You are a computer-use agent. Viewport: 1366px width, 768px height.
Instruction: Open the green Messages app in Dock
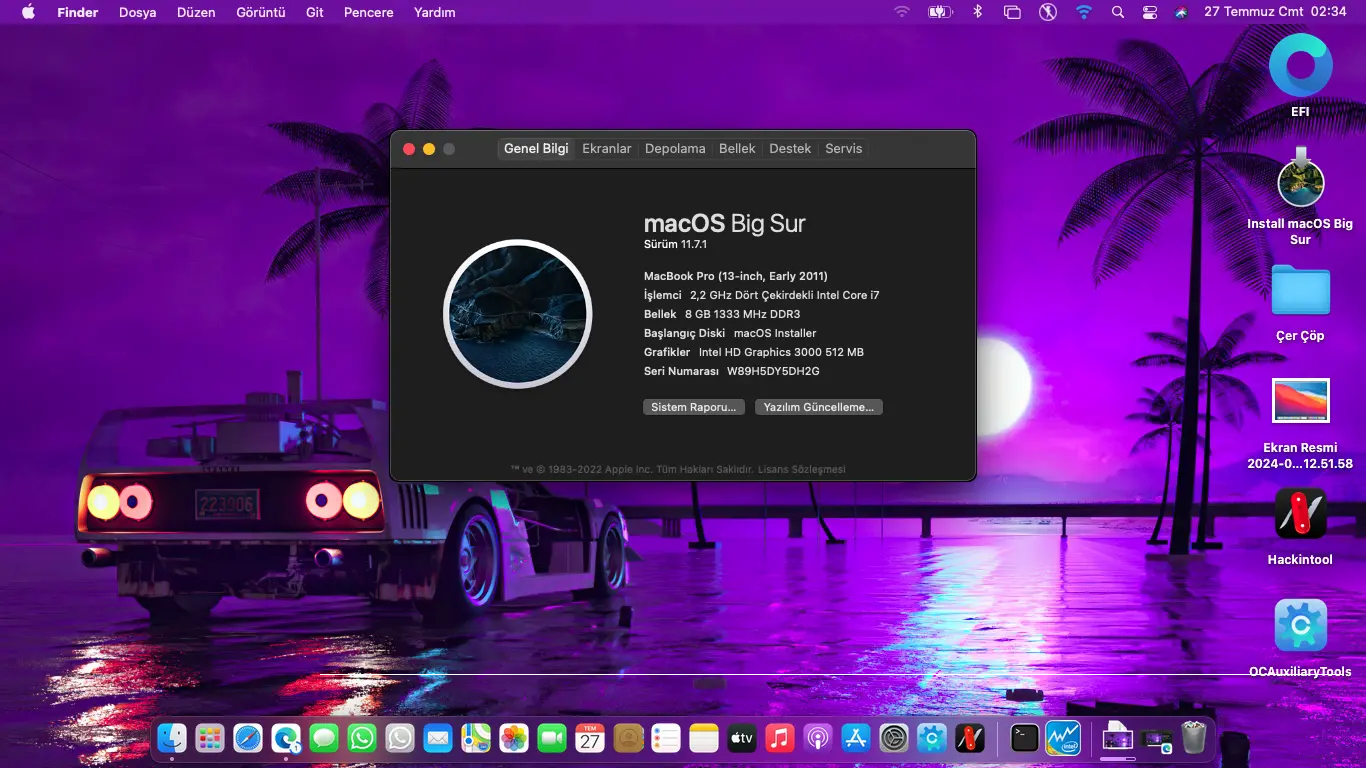324,738
